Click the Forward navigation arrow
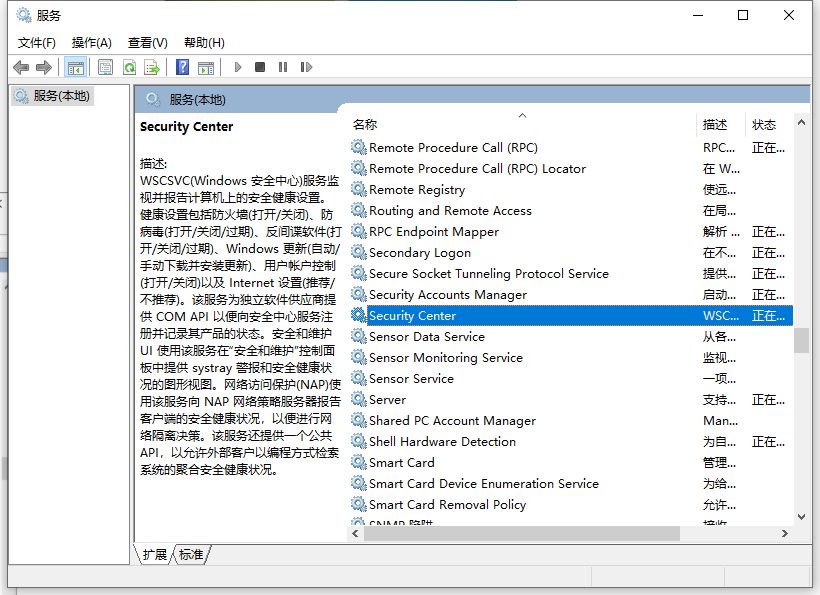 point(45,66)
